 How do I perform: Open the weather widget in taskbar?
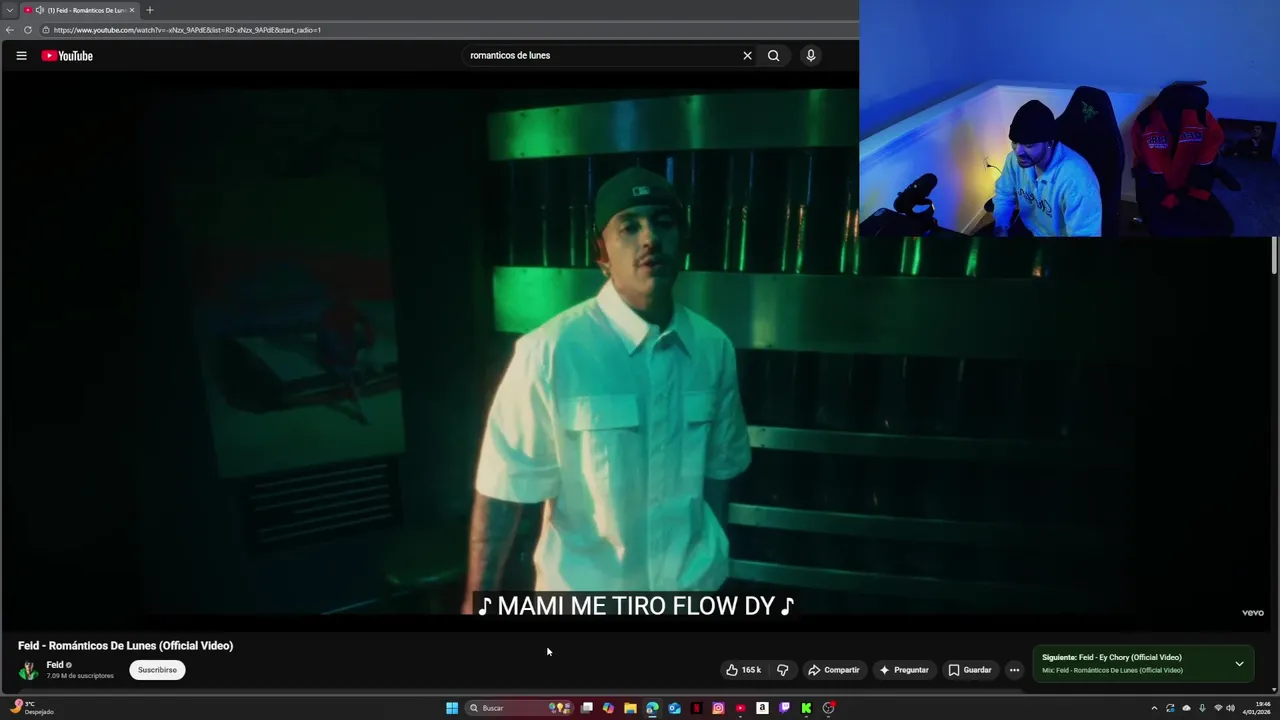pyautogui.click(x=30, y=708)
